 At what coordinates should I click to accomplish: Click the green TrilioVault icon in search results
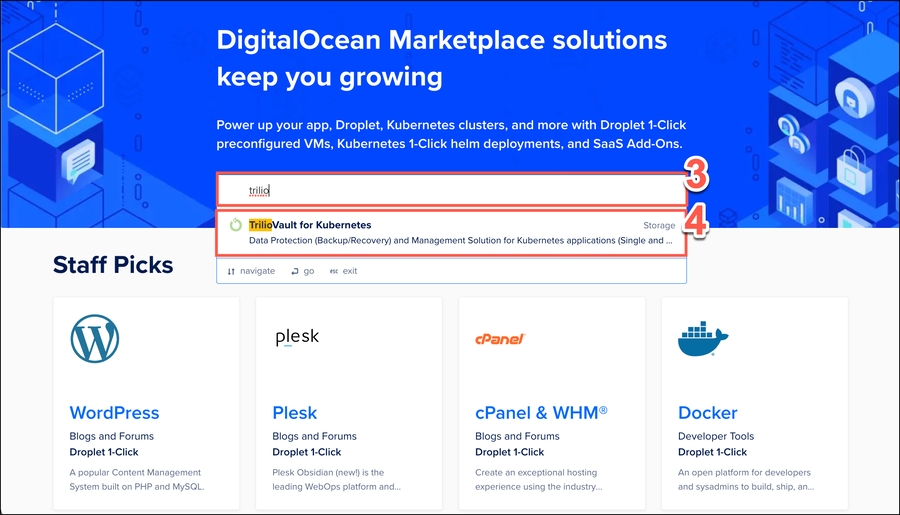click(236, 225)
